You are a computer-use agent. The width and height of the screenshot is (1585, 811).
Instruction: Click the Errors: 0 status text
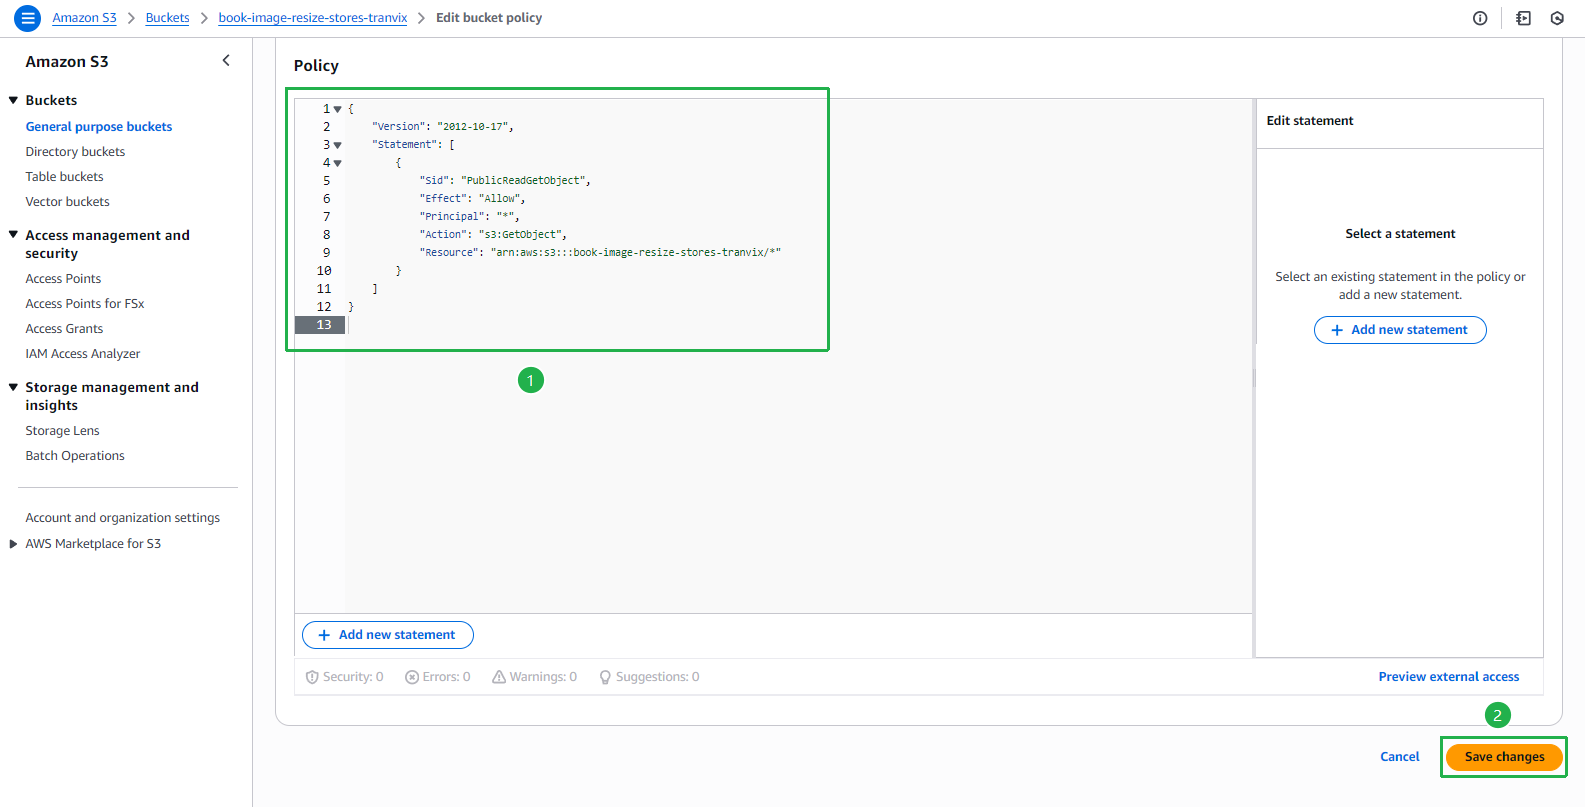pos(446,677)
